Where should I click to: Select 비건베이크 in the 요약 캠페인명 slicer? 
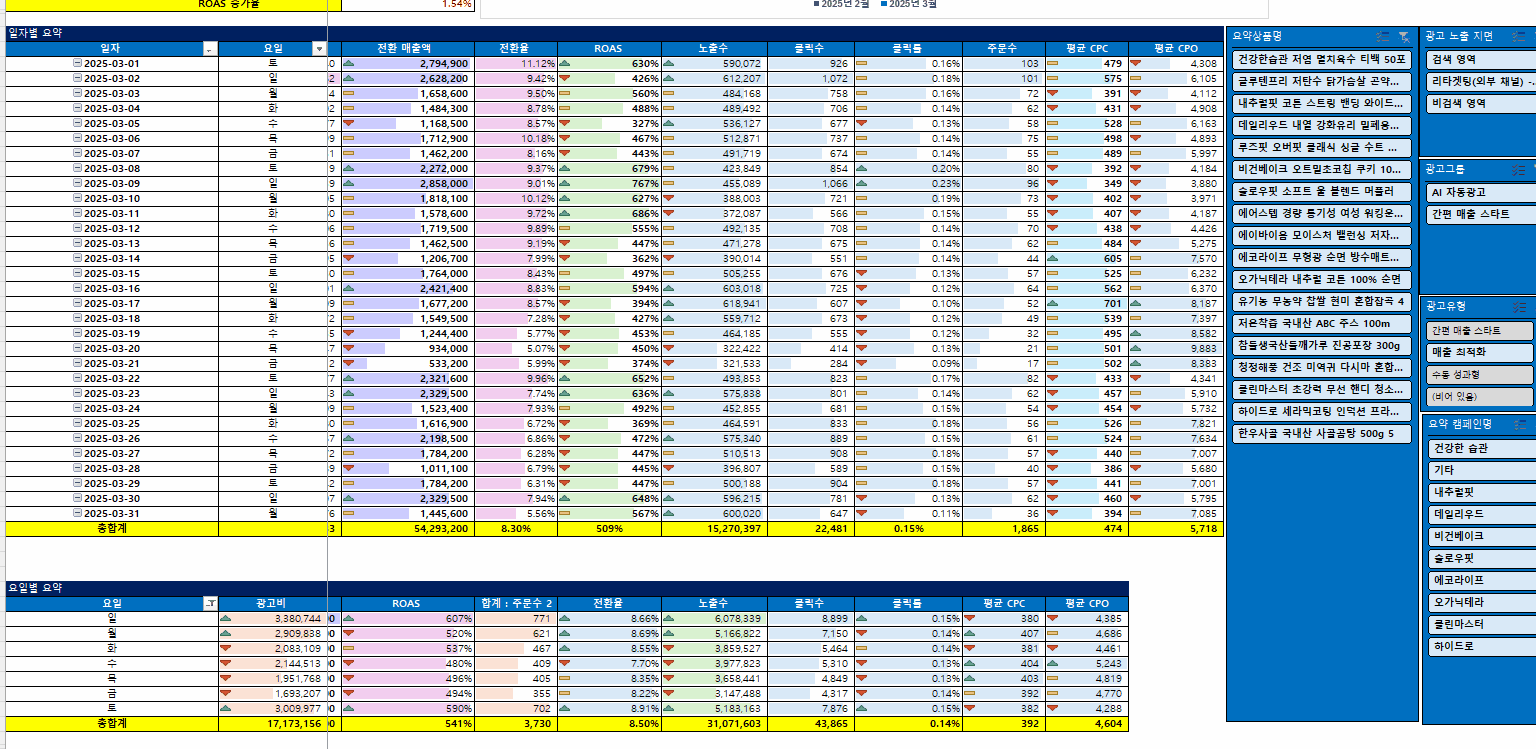pos(1481,536)
